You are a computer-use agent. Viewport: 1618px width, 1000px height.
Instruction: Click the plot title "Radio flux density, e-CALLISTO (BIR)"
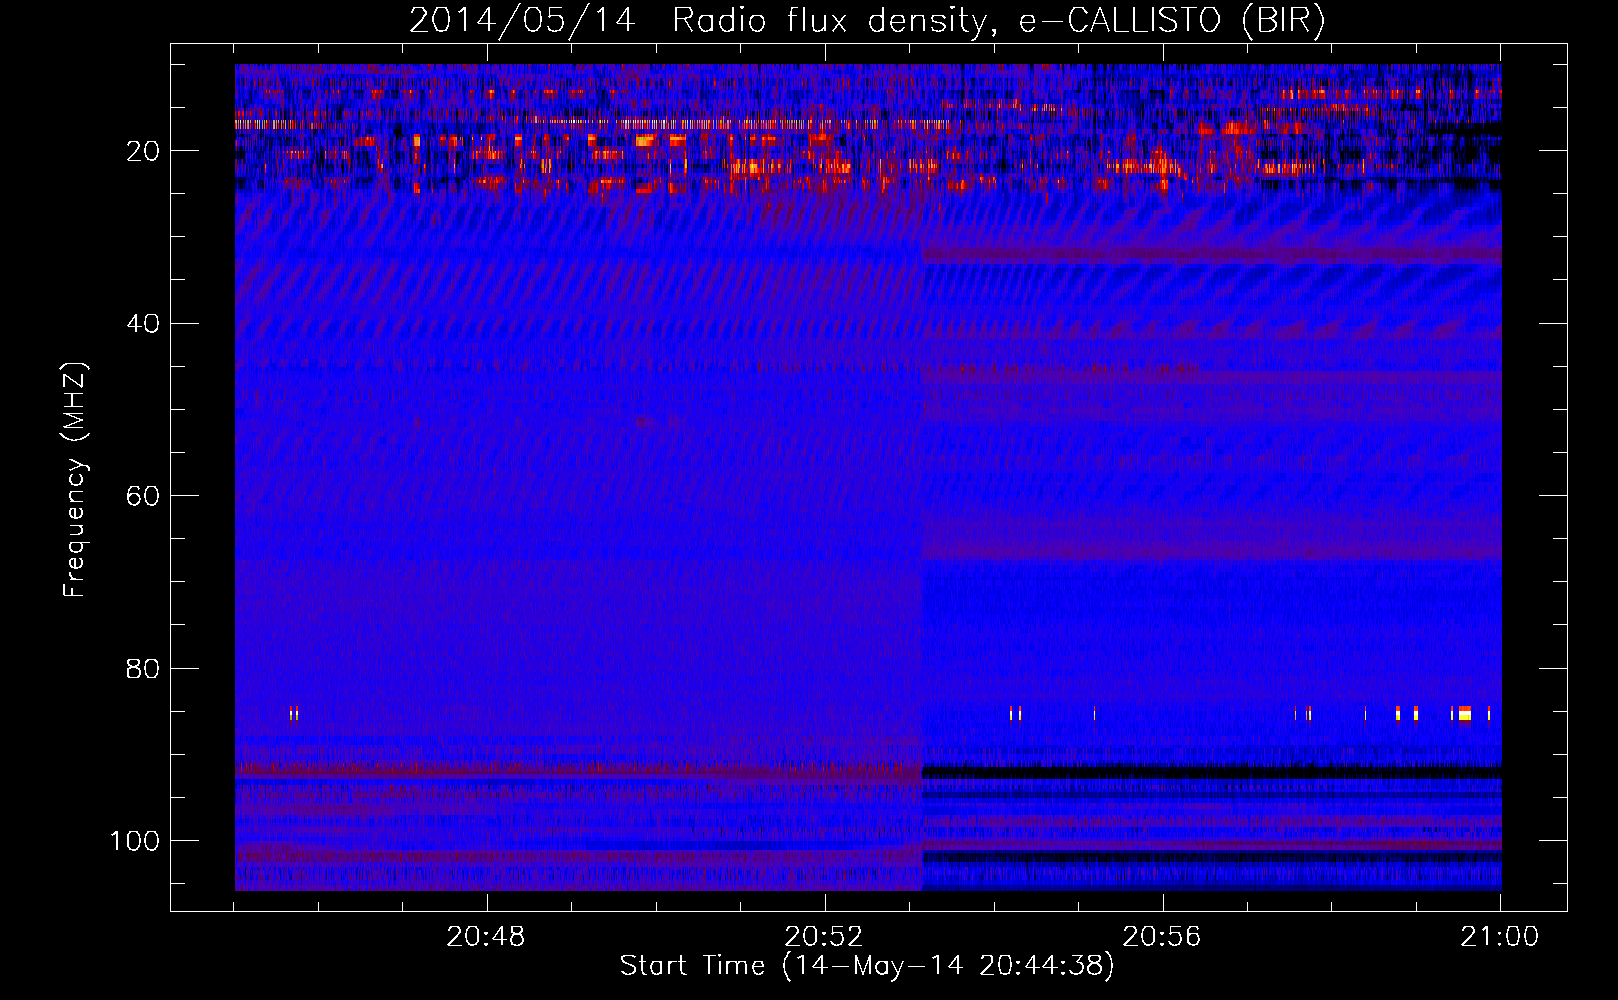998,20
